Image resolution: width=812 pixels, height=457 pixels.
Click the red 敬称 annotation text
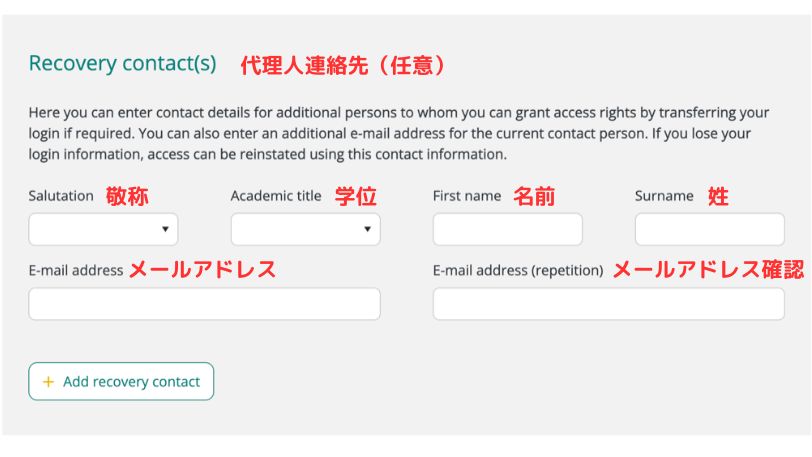coord(127,196)
